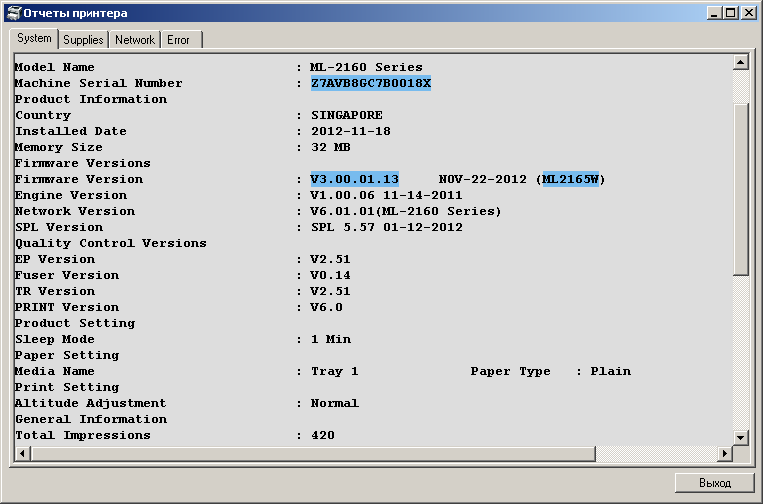
Task: Click the ML-2160 Series model name value
Action: click(x=366, y=67)
